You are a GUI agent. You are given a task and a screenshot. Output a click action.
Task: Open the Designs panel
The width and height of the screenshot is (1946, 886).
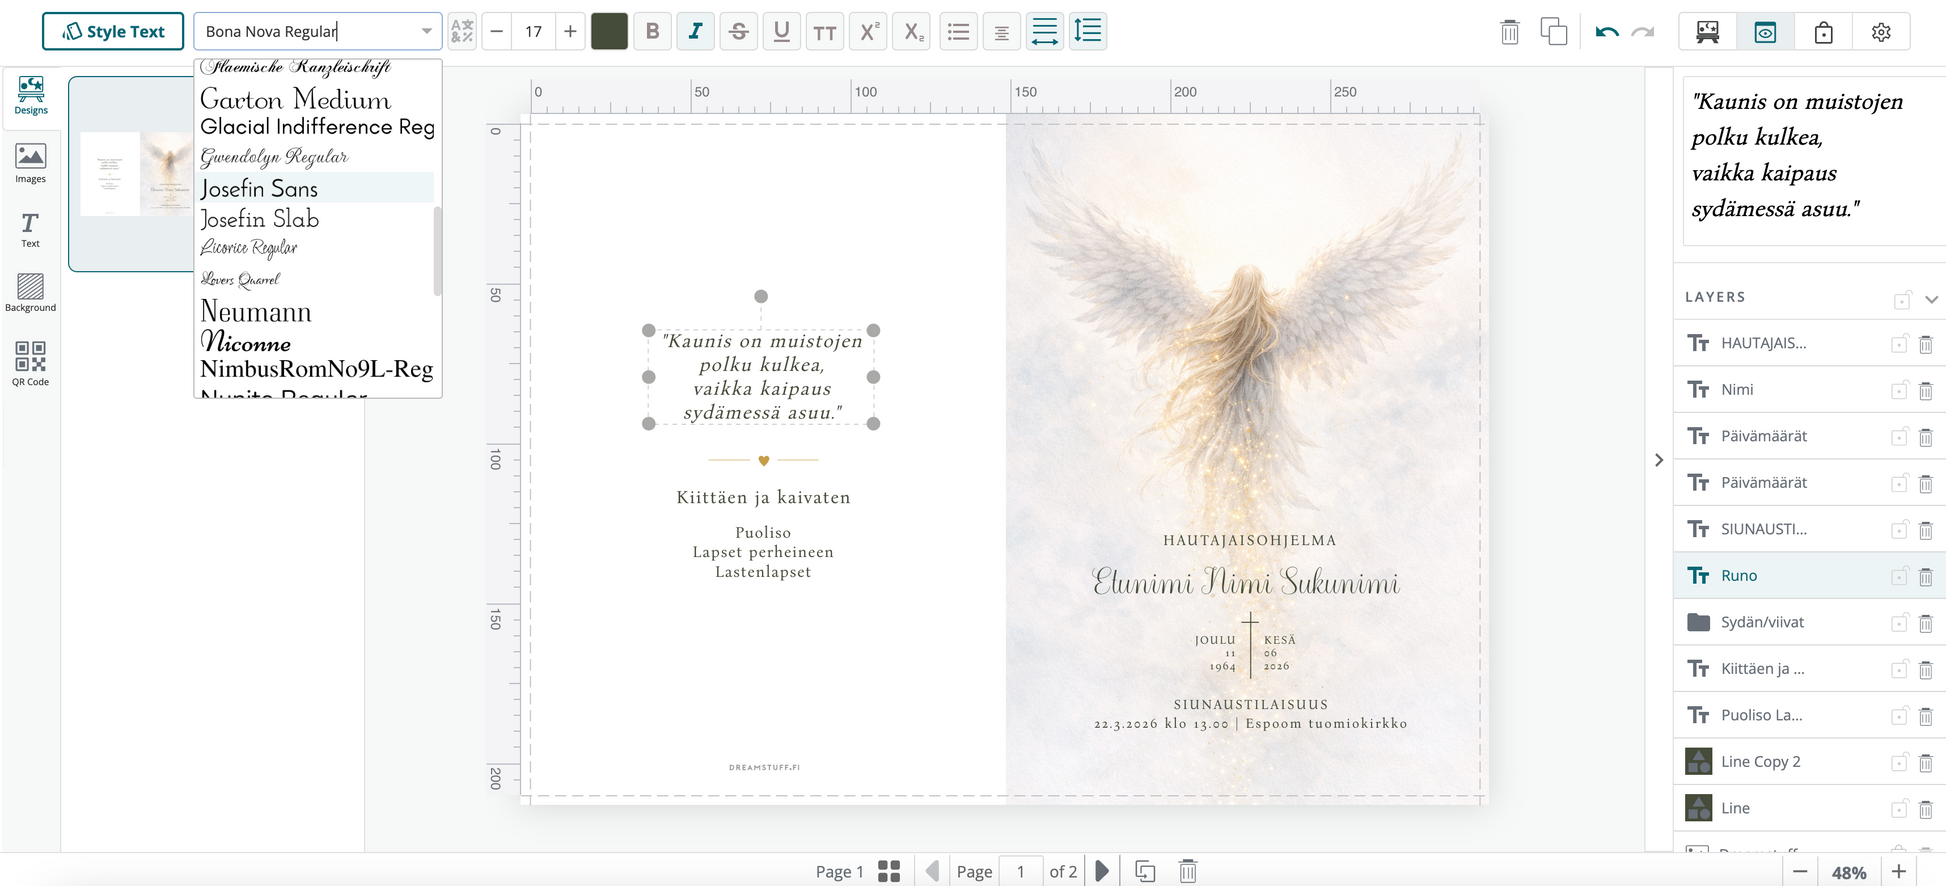pos(31,96)
